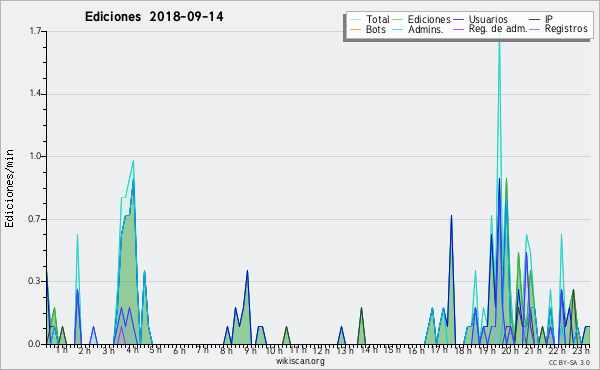
Task: Click the "20 h" x-axis tick label
Action: click(510, 350)
